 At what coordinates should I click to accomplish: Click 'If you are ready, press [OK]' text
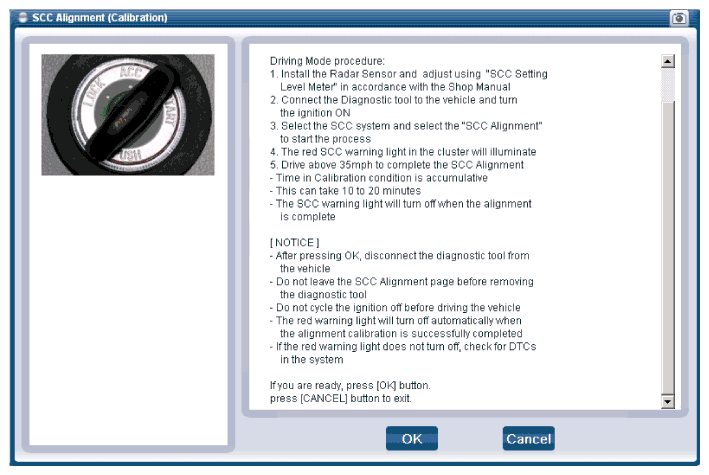(350, 385)
